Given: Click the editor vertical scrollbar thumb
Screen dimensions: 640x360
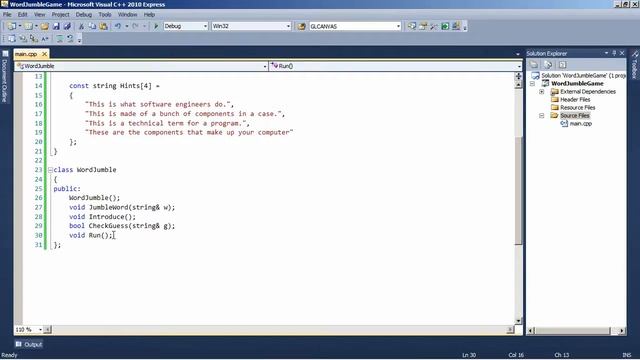Looking at the screenshot, I should [518, 191].
